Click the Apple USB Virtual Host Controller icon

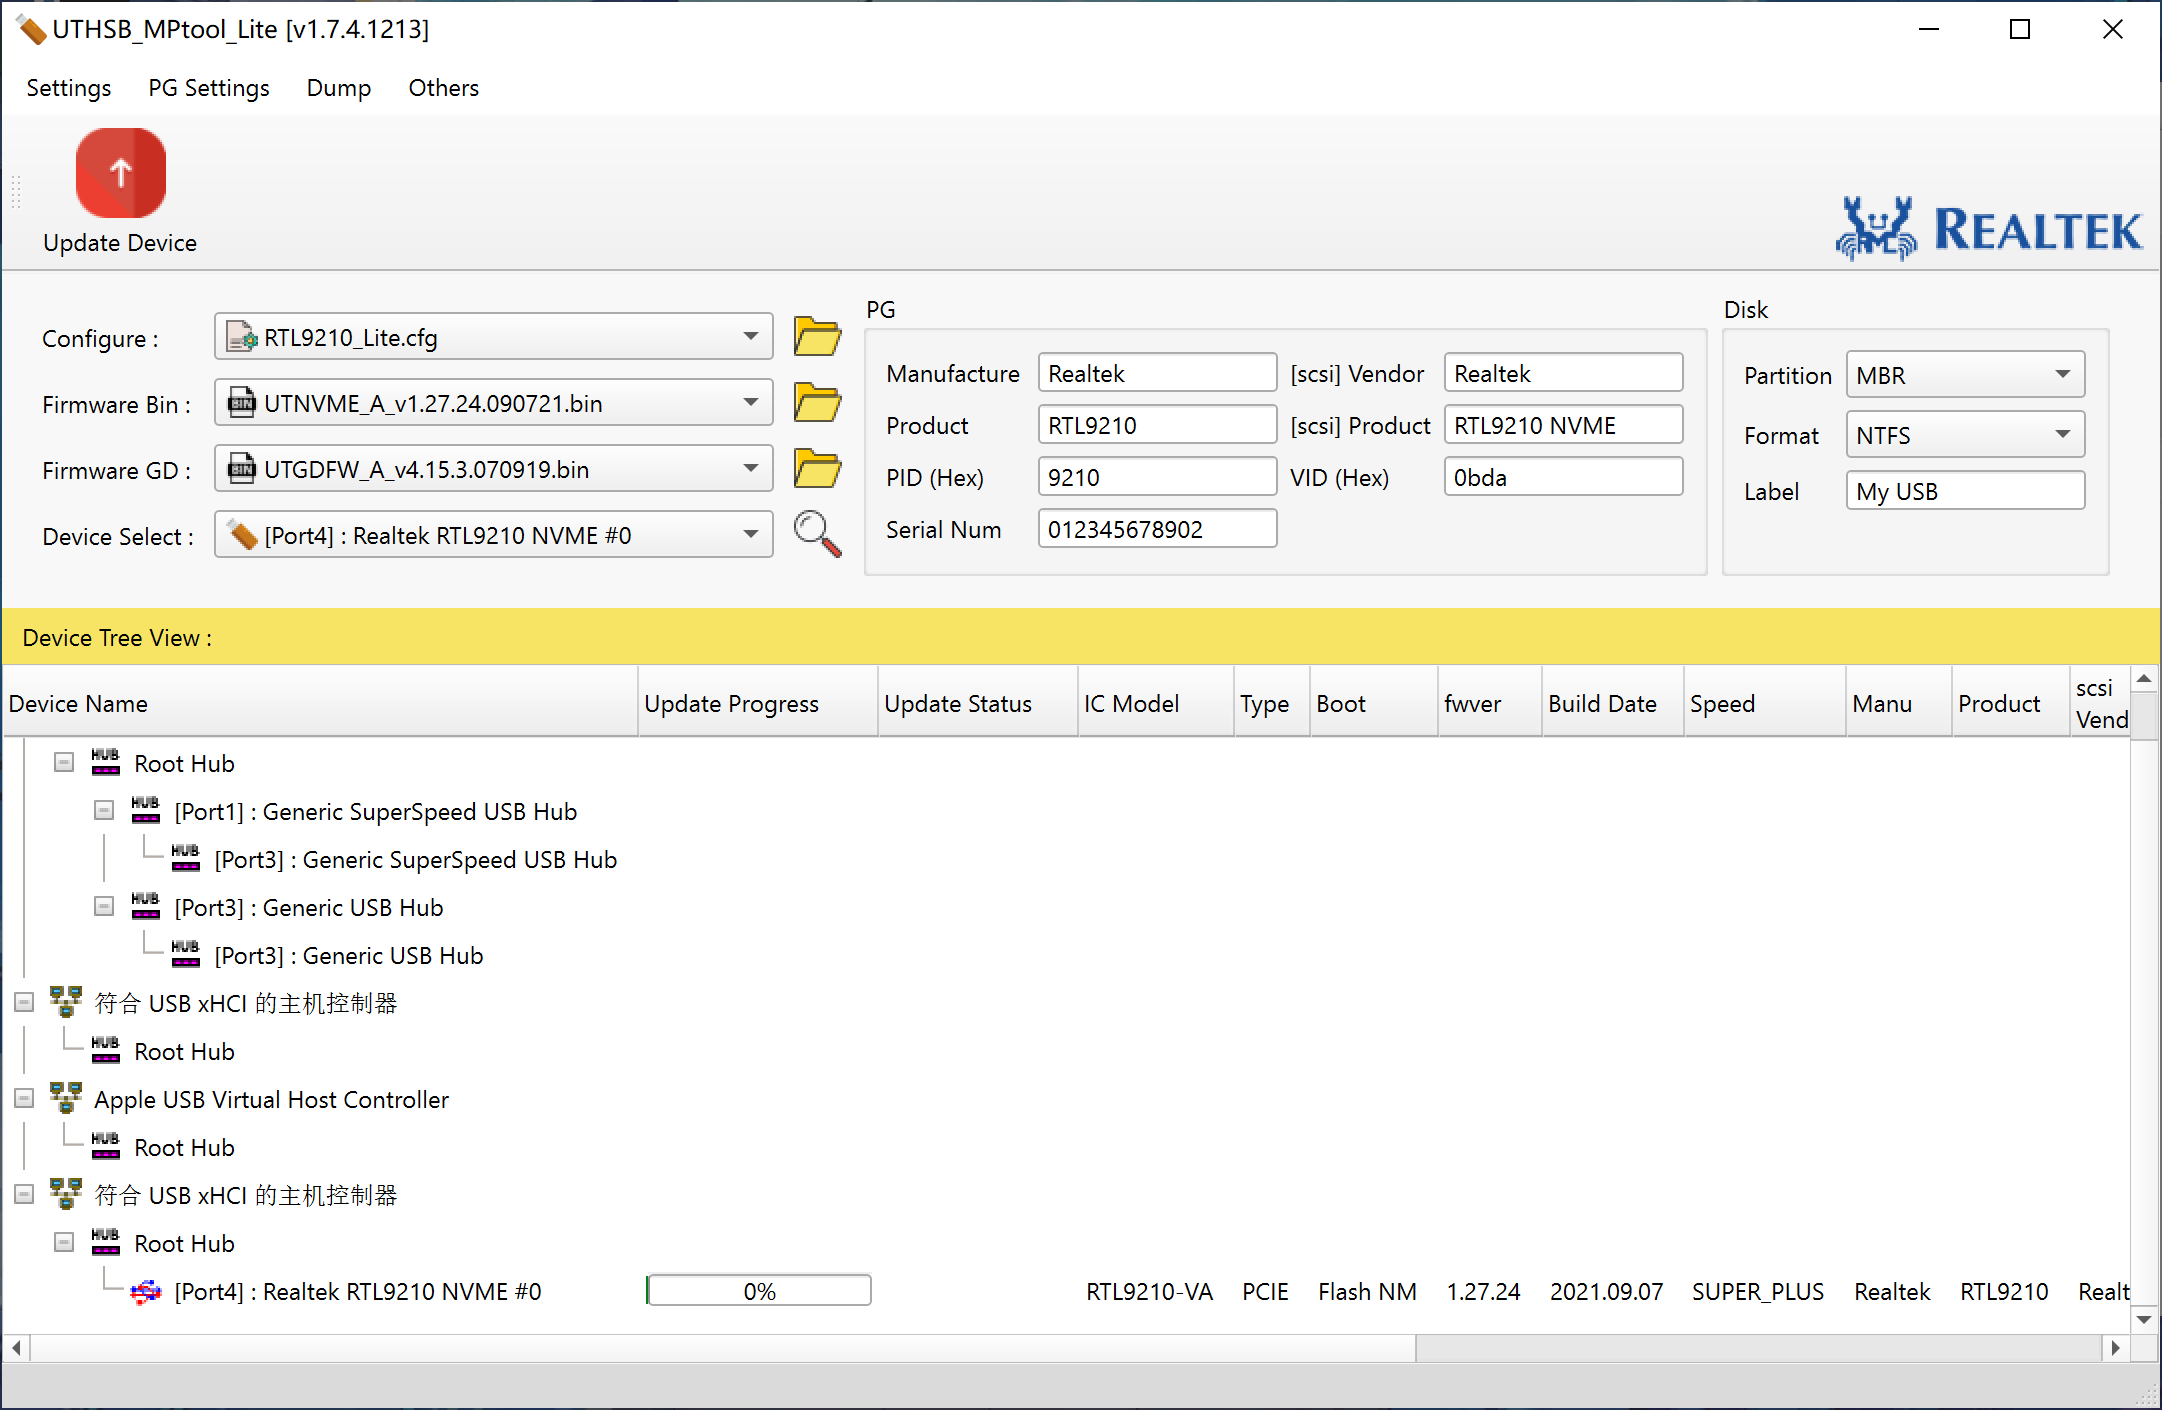pos(66,1099)
